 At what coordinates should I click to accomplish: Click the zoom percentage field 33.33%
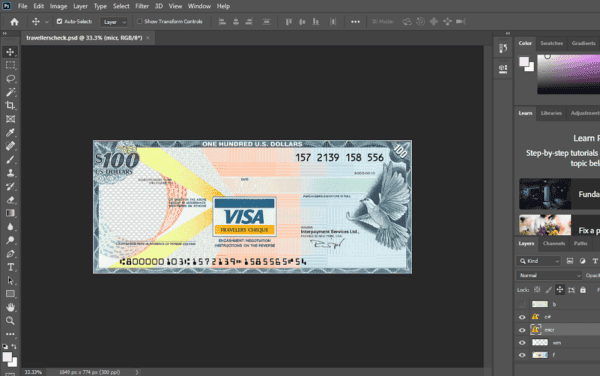click(33, 372)
